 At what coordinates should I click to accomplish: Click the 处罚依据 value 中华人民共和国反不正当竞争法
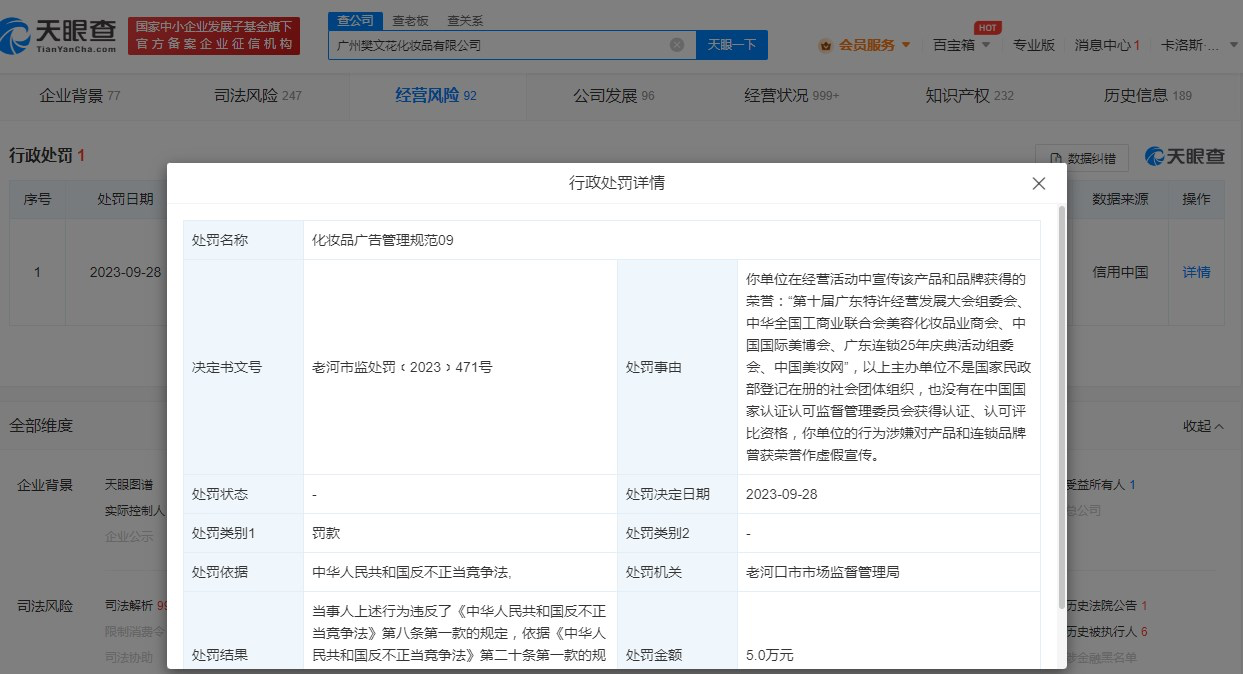pos(411,572)
